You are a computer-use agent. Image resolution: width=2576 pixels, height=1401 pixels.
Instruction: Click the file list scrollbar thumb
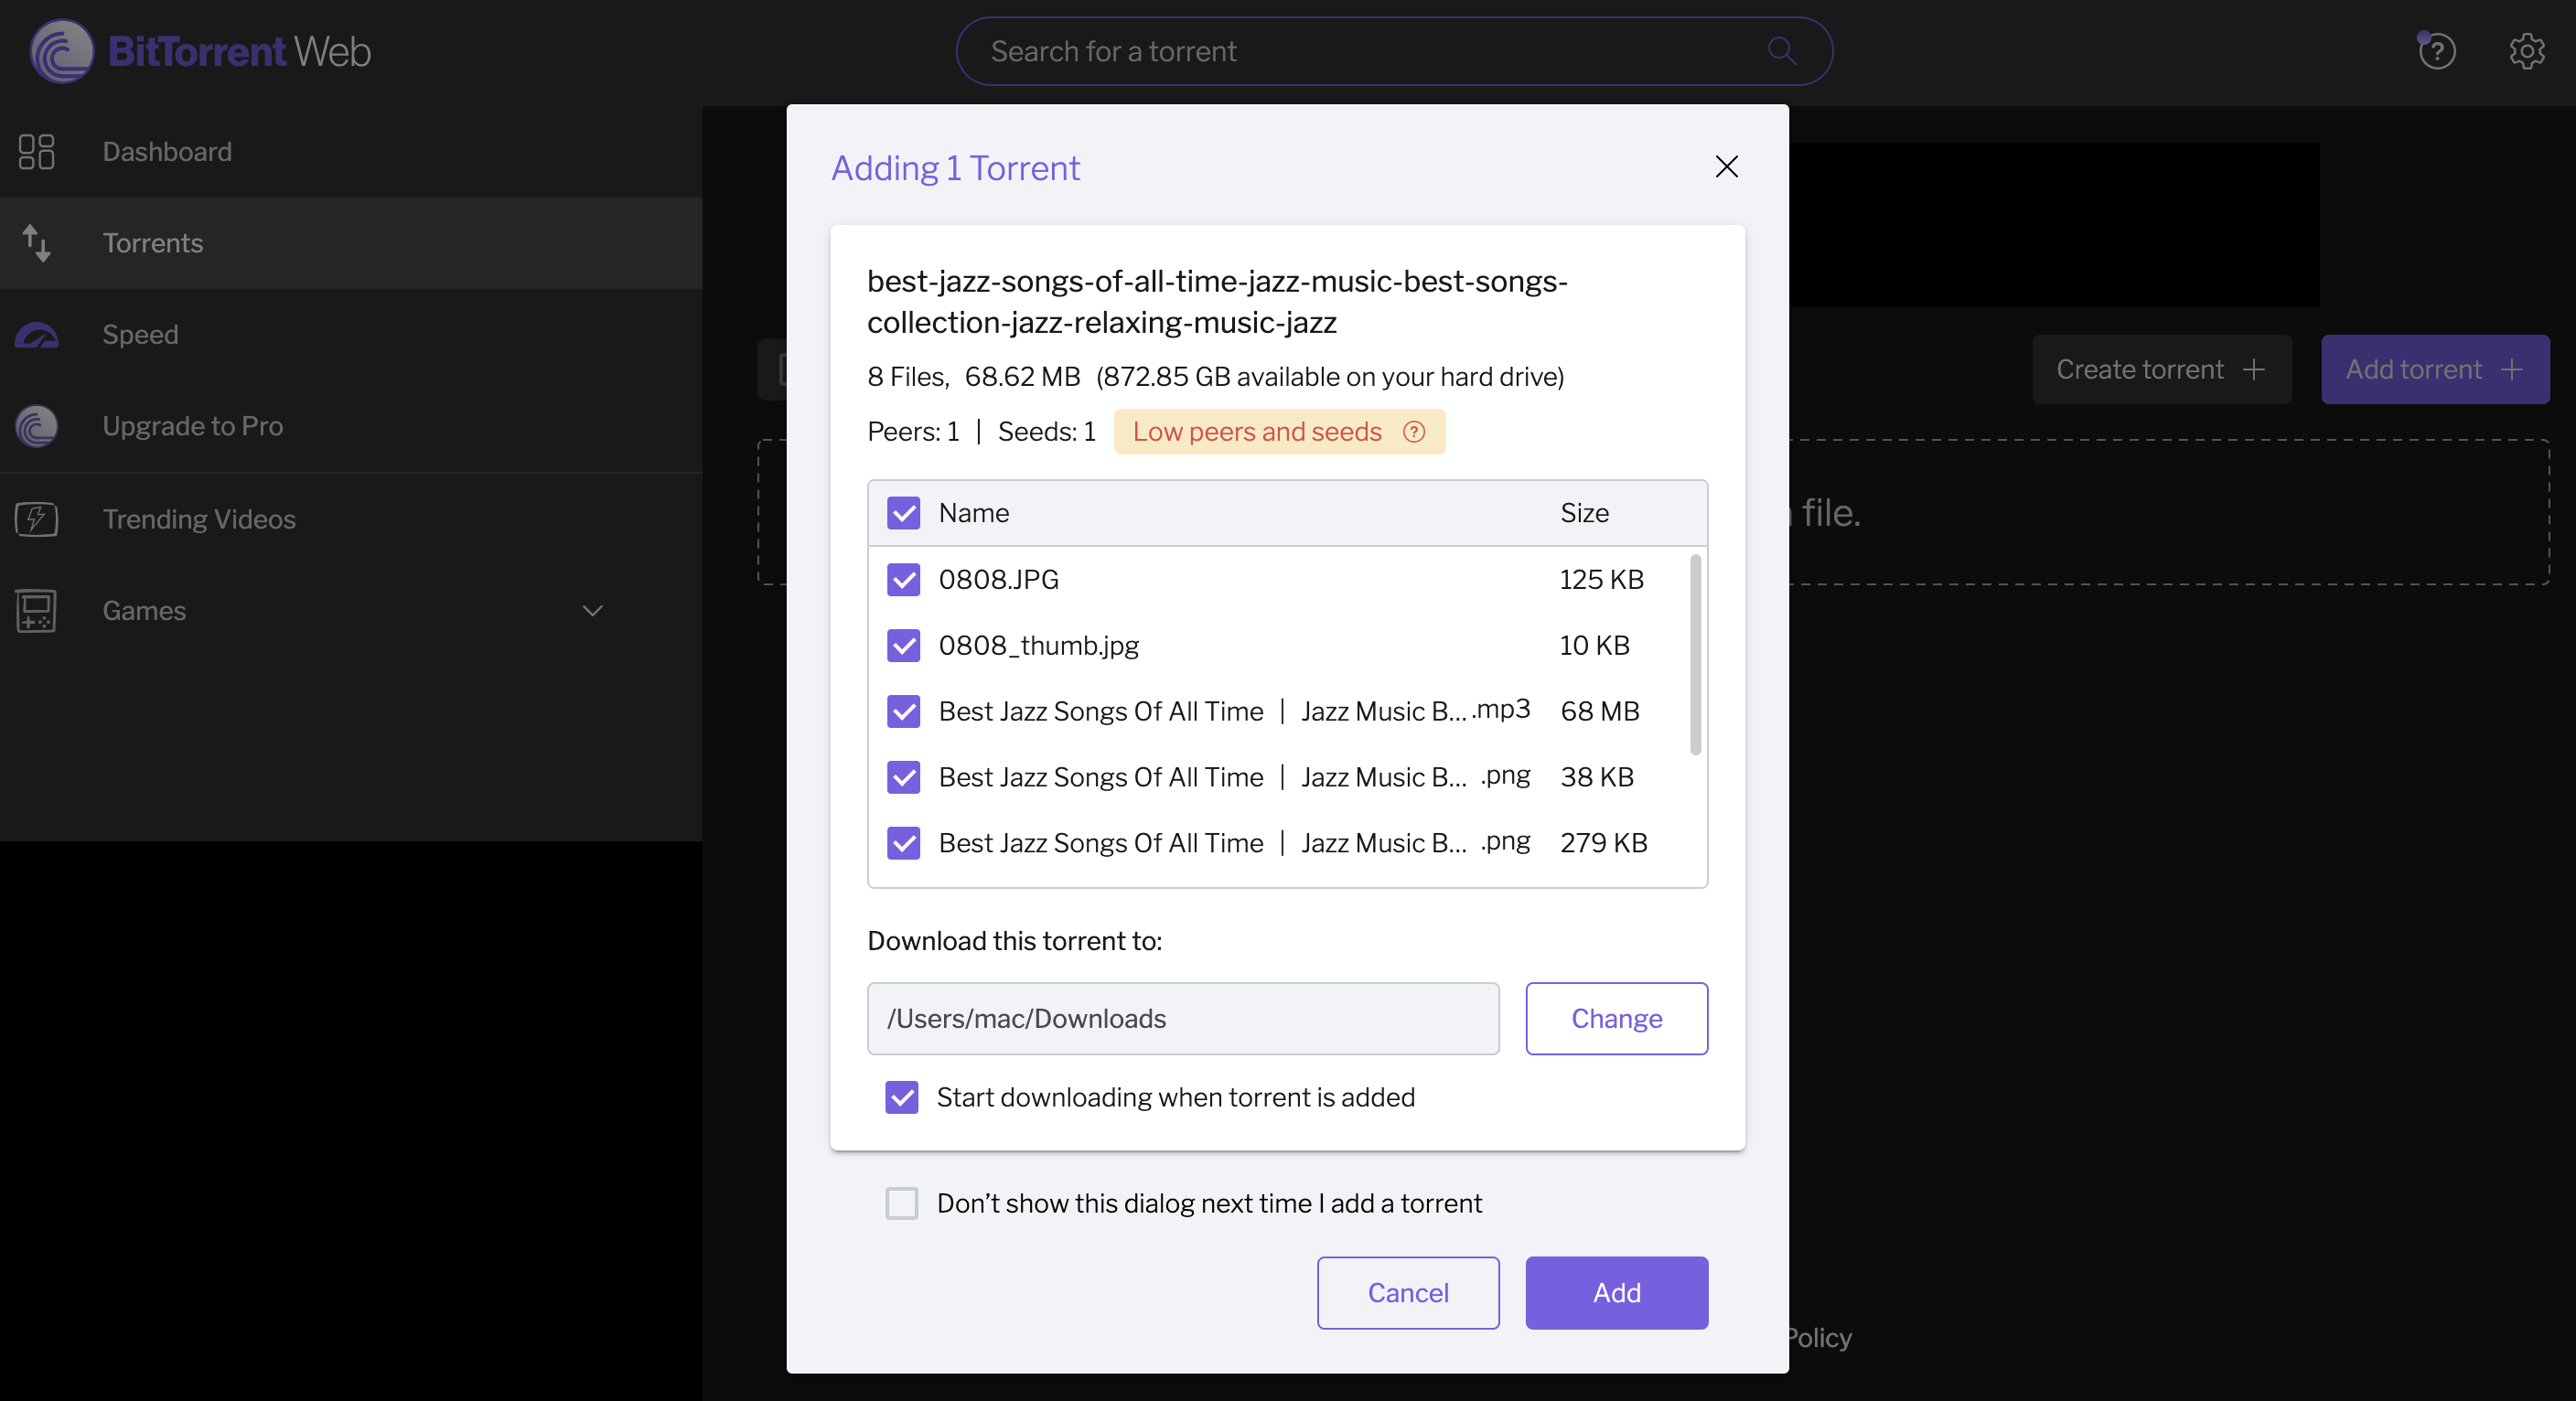click(1695, 655)
